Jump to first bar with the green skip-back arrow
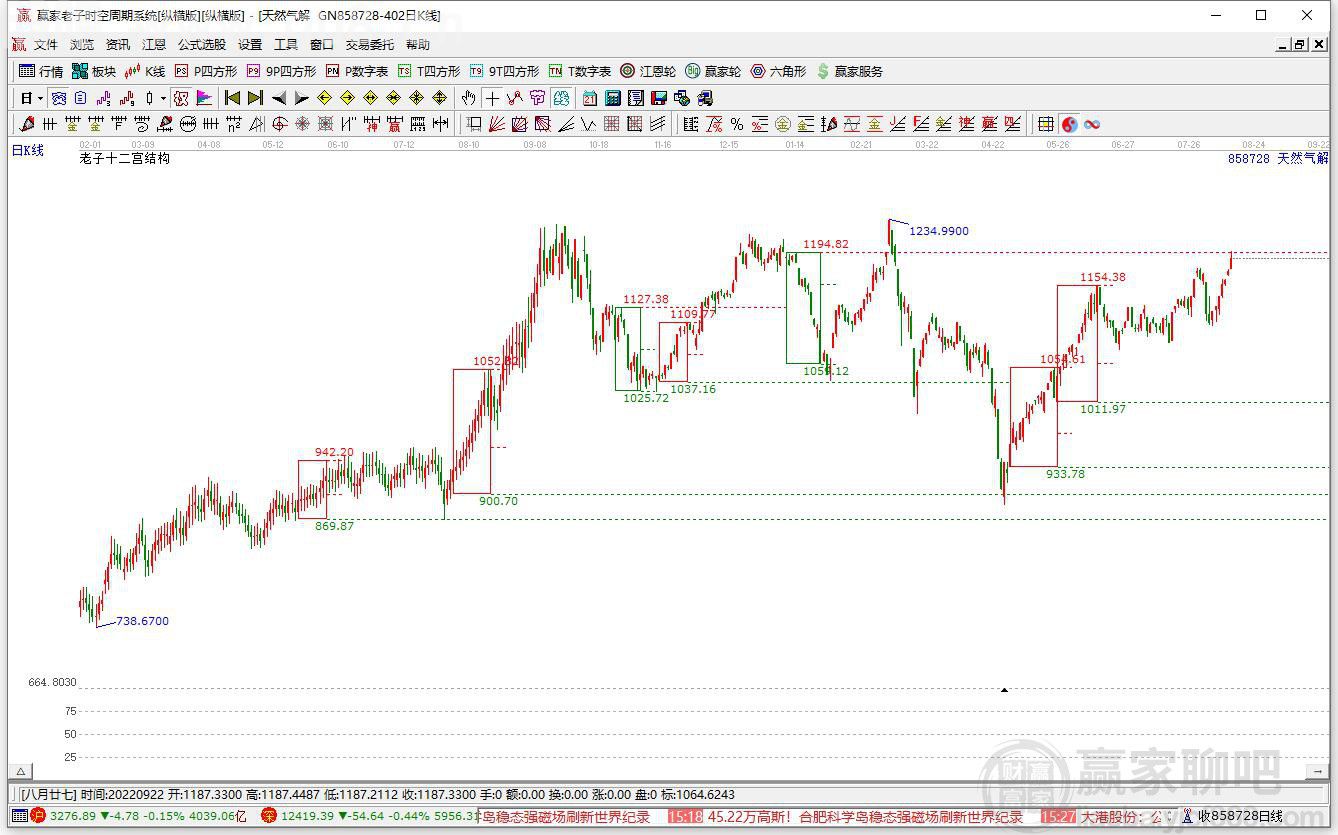Image resolution: width=1338 pixels, height=835 pixels. click(x=232, y=98)
